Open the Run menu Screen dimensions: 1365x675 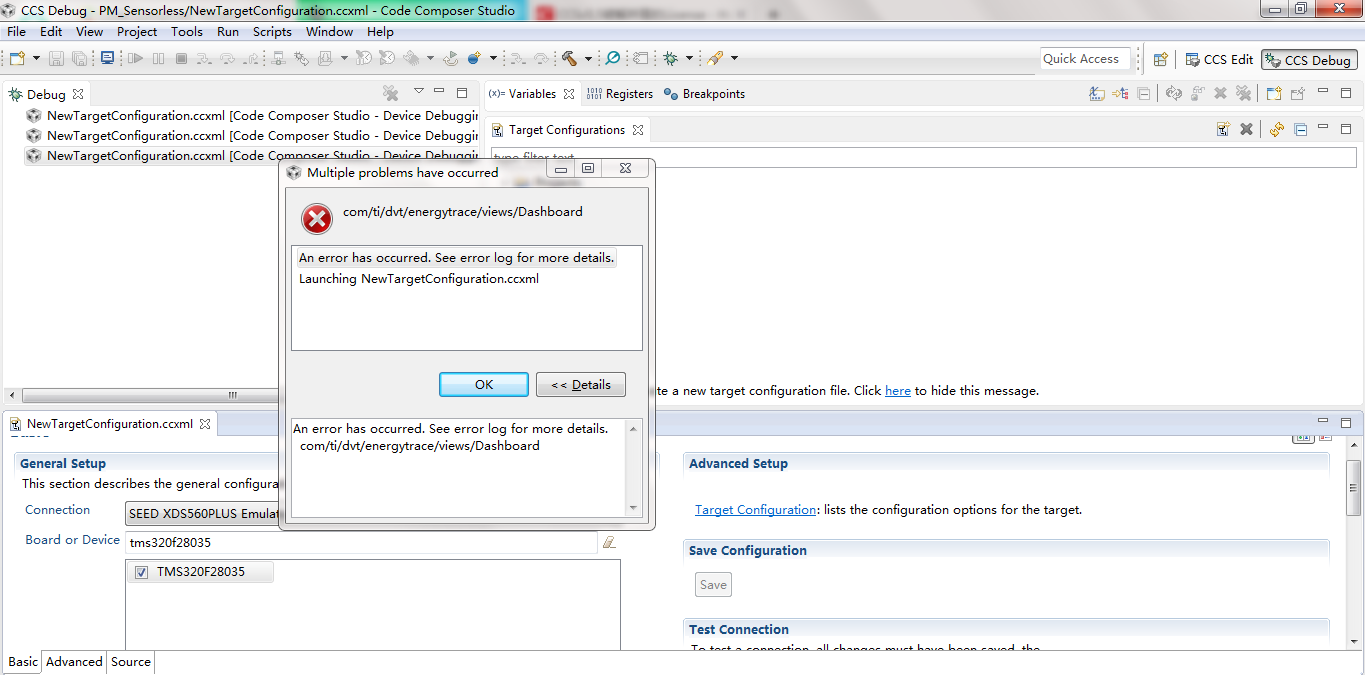[x=228, y=32]
